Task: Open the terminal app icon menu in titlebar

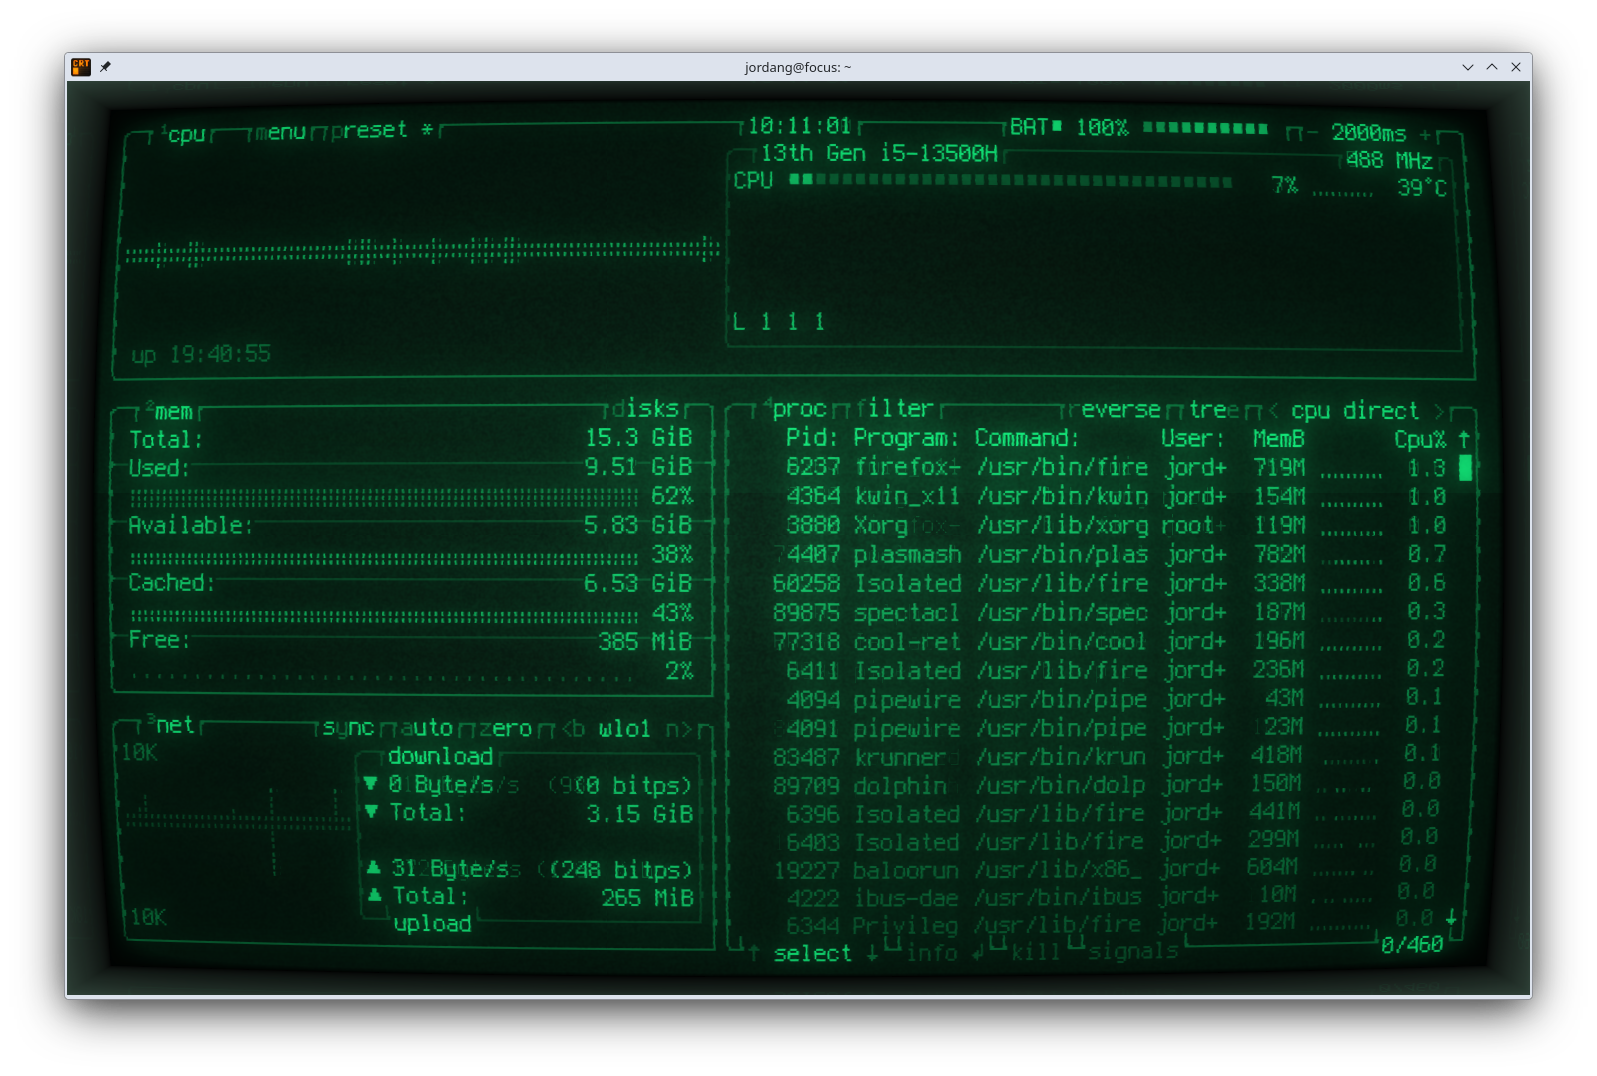Action: pyautogui.click(x=81, y=67)
